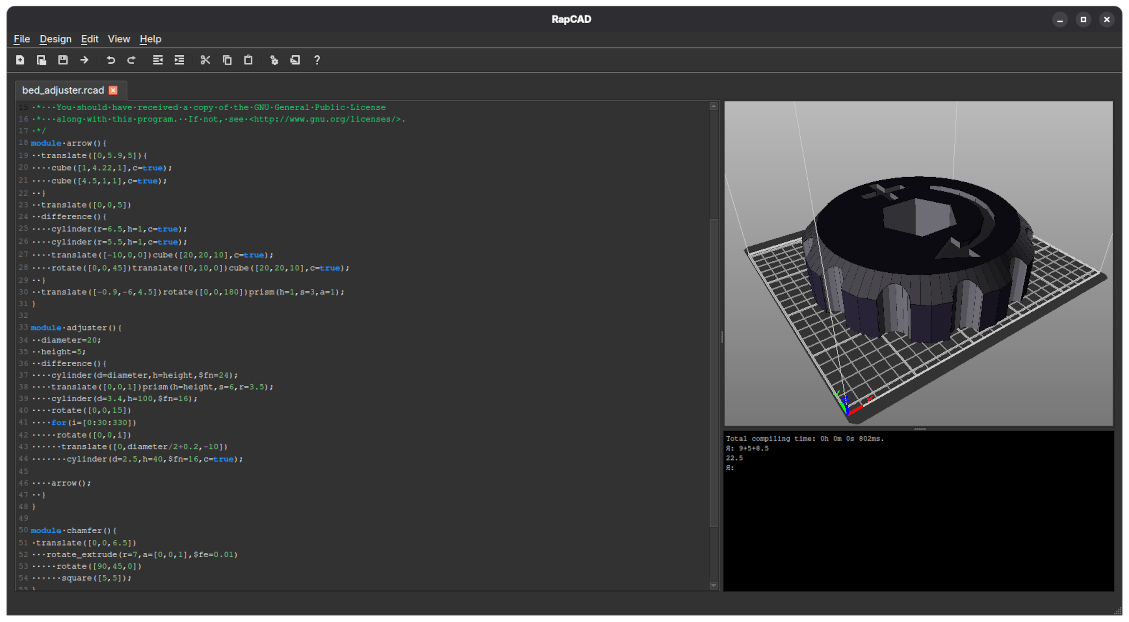Click the 'diameter=20;' code line

coord(71,340)
